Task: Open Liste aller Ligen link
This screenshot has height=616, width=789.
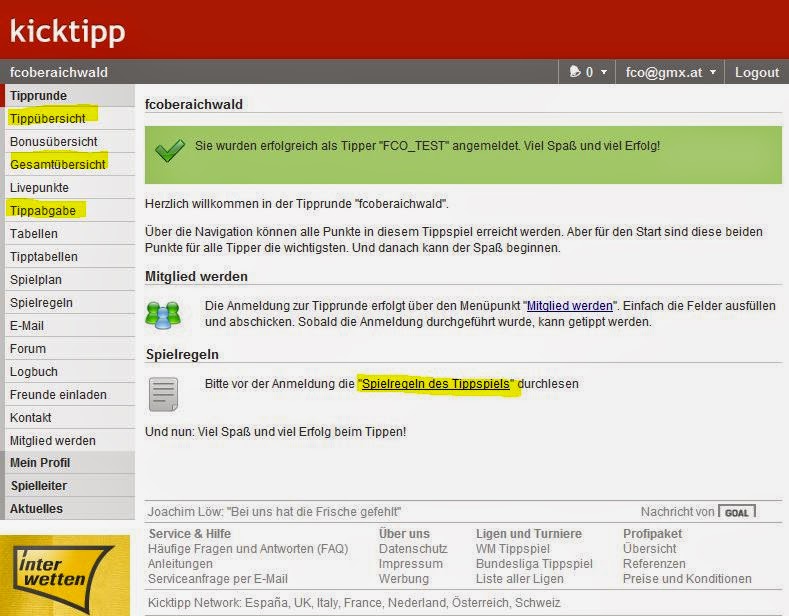Action: [520, 579]
